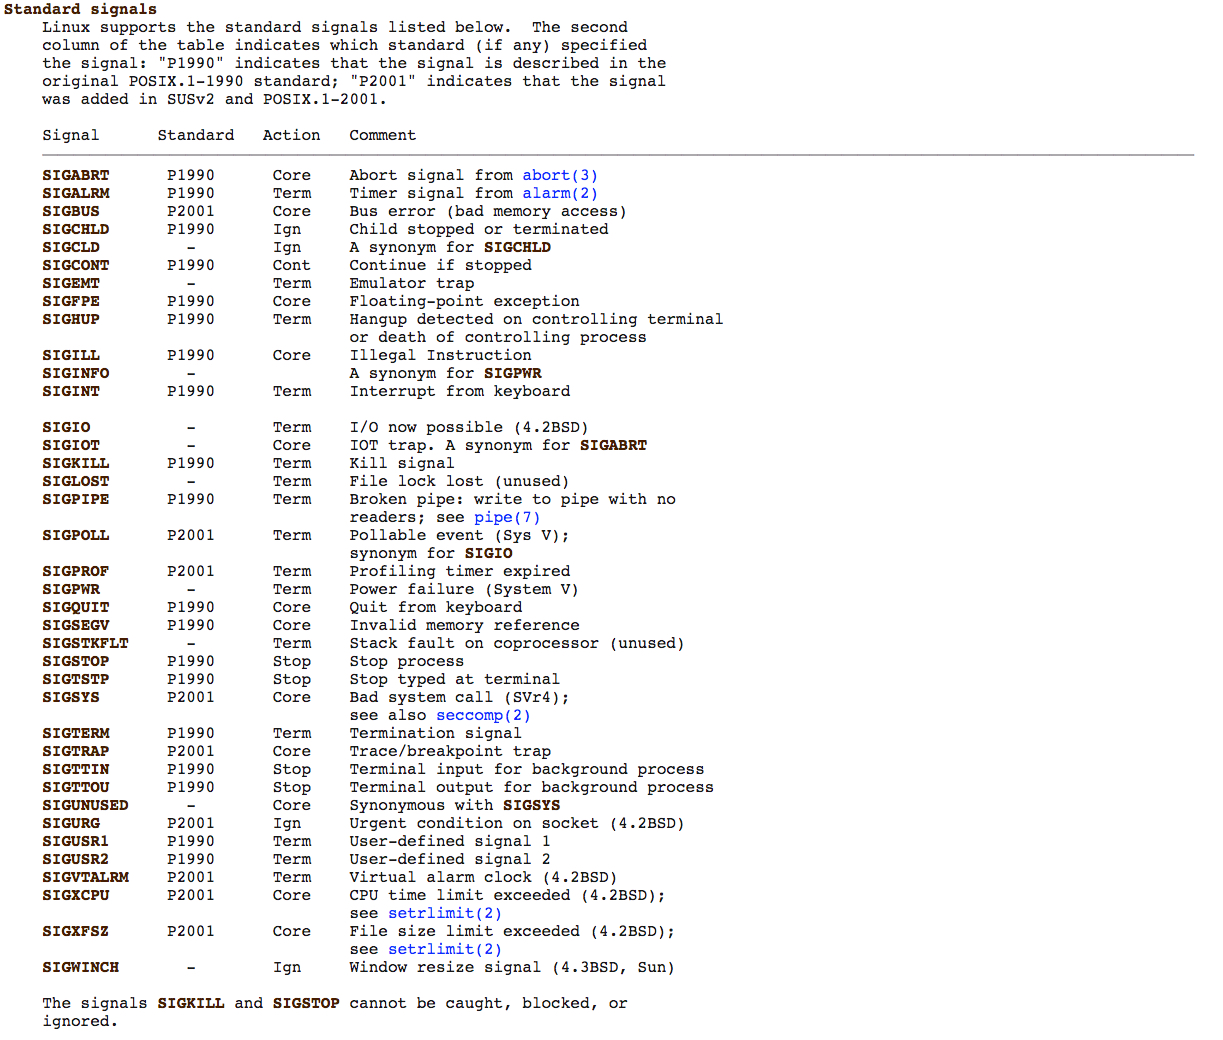1223x1040 pixels.
Task: Click the bold SIGABRT signal name
Action: click(x=75, y=175)
